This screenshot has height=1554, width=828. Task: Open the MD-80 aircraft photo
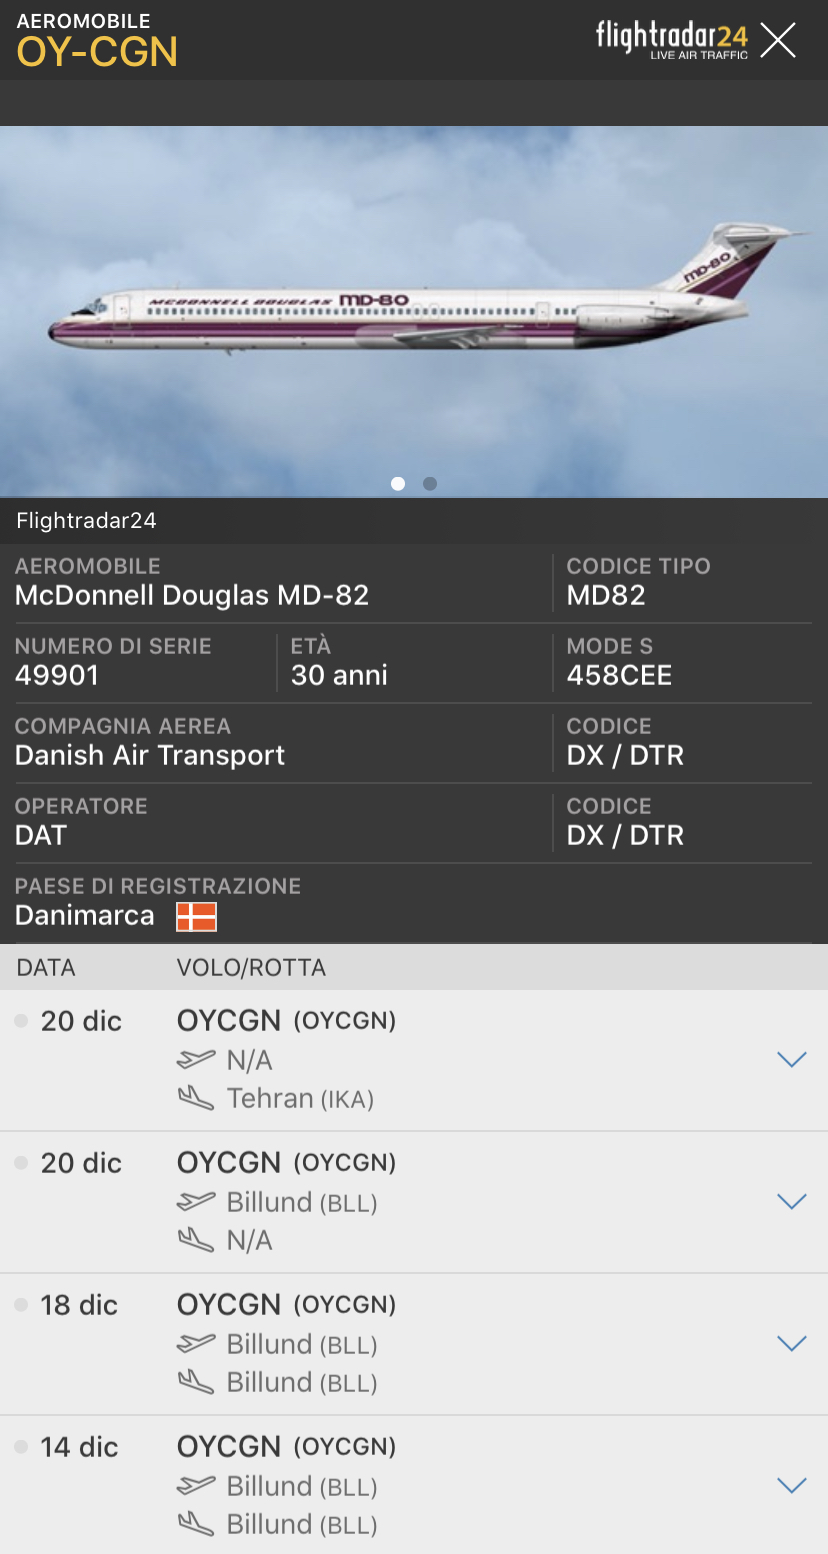point(414,300)
